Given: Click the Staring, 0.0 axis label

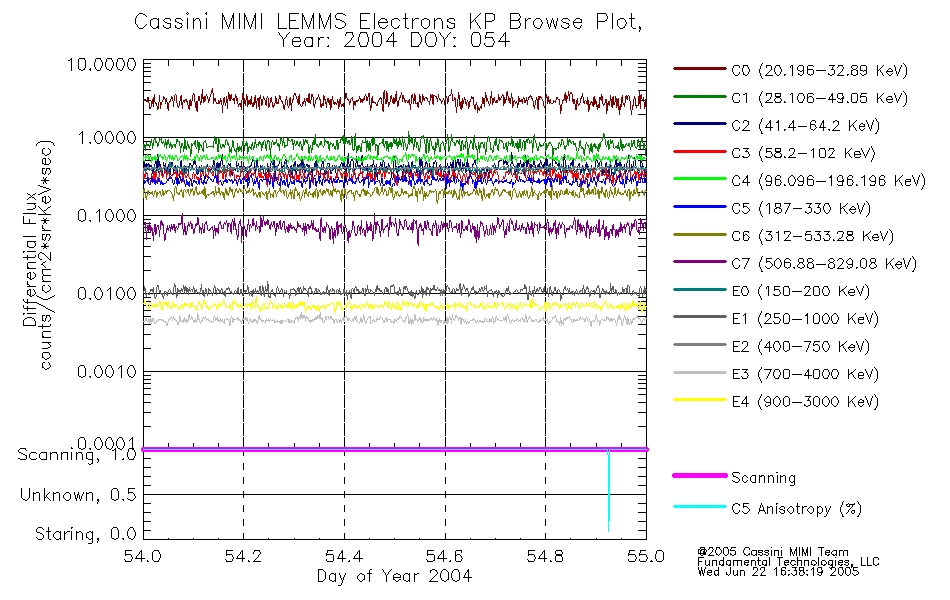Looking at the screenshot, I should coord(85,535).
